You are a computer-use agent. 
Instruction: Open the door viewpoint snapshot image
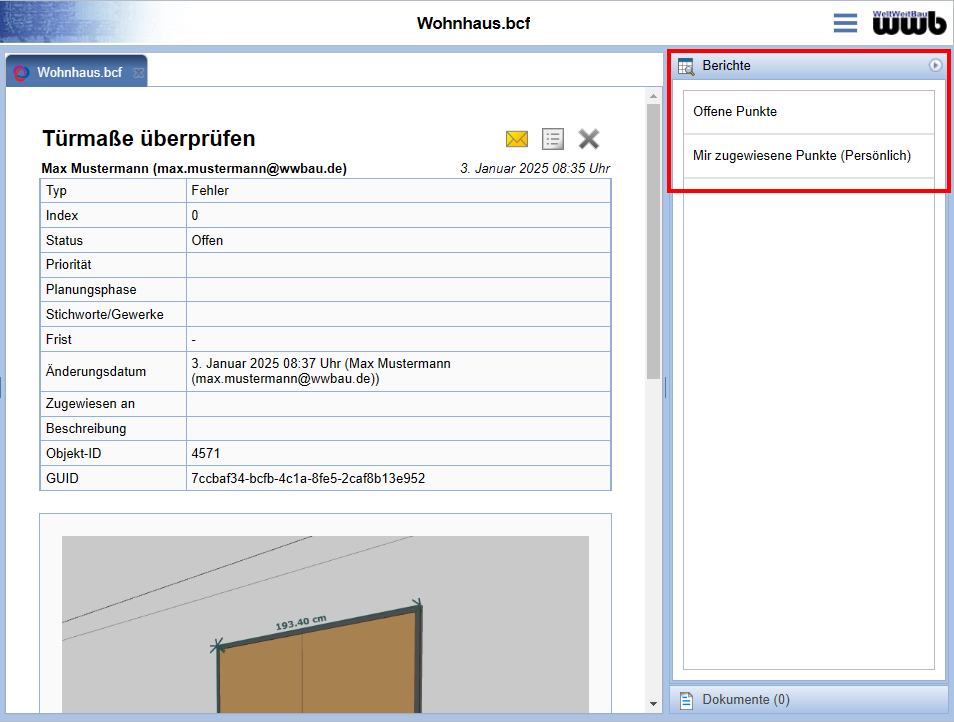(x=326, y=624)
